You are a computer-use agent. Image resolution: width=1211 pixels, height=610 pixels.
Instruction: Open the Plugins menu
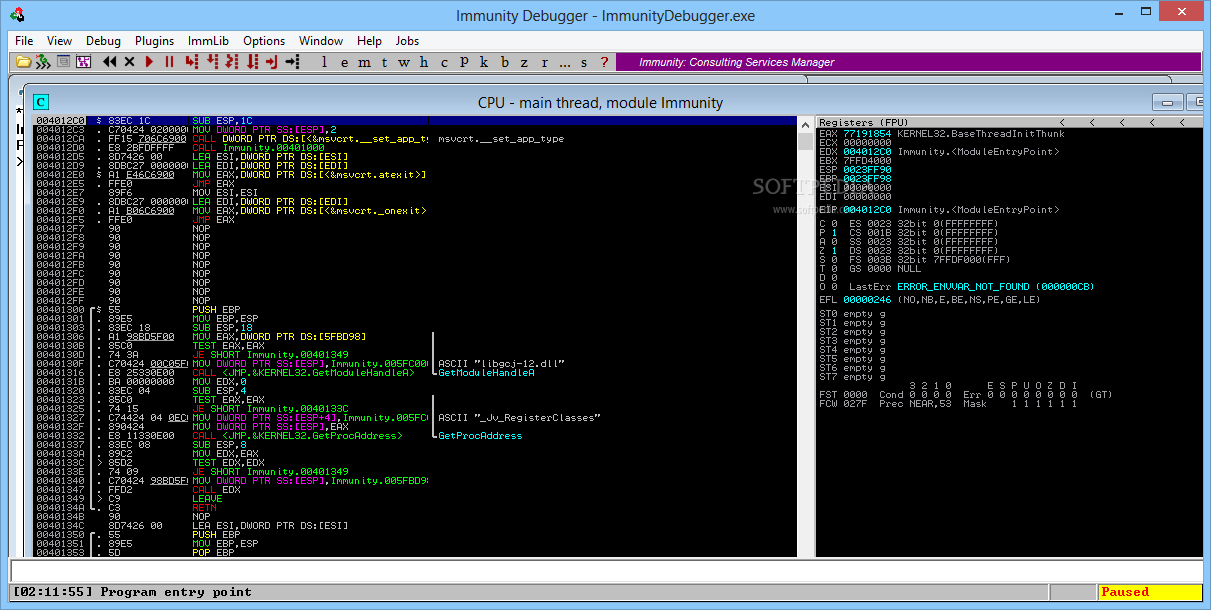click(154, 41)
